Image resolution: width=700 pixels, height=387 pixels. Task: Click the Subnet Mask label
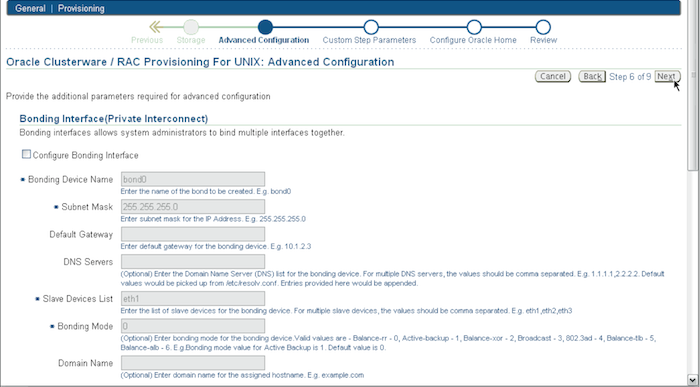[87, 207]
